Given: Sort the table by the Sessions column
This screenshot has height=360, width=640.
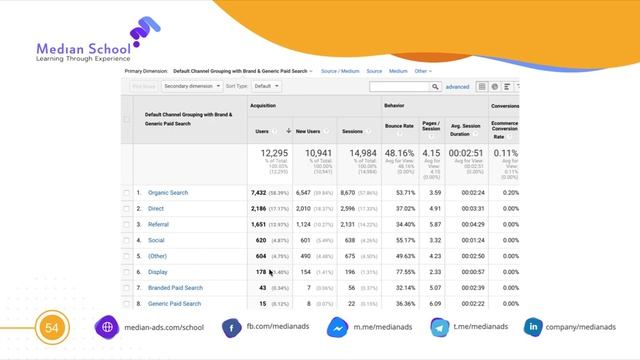Looking at the screenshot, I should click(x=352, y=131).
